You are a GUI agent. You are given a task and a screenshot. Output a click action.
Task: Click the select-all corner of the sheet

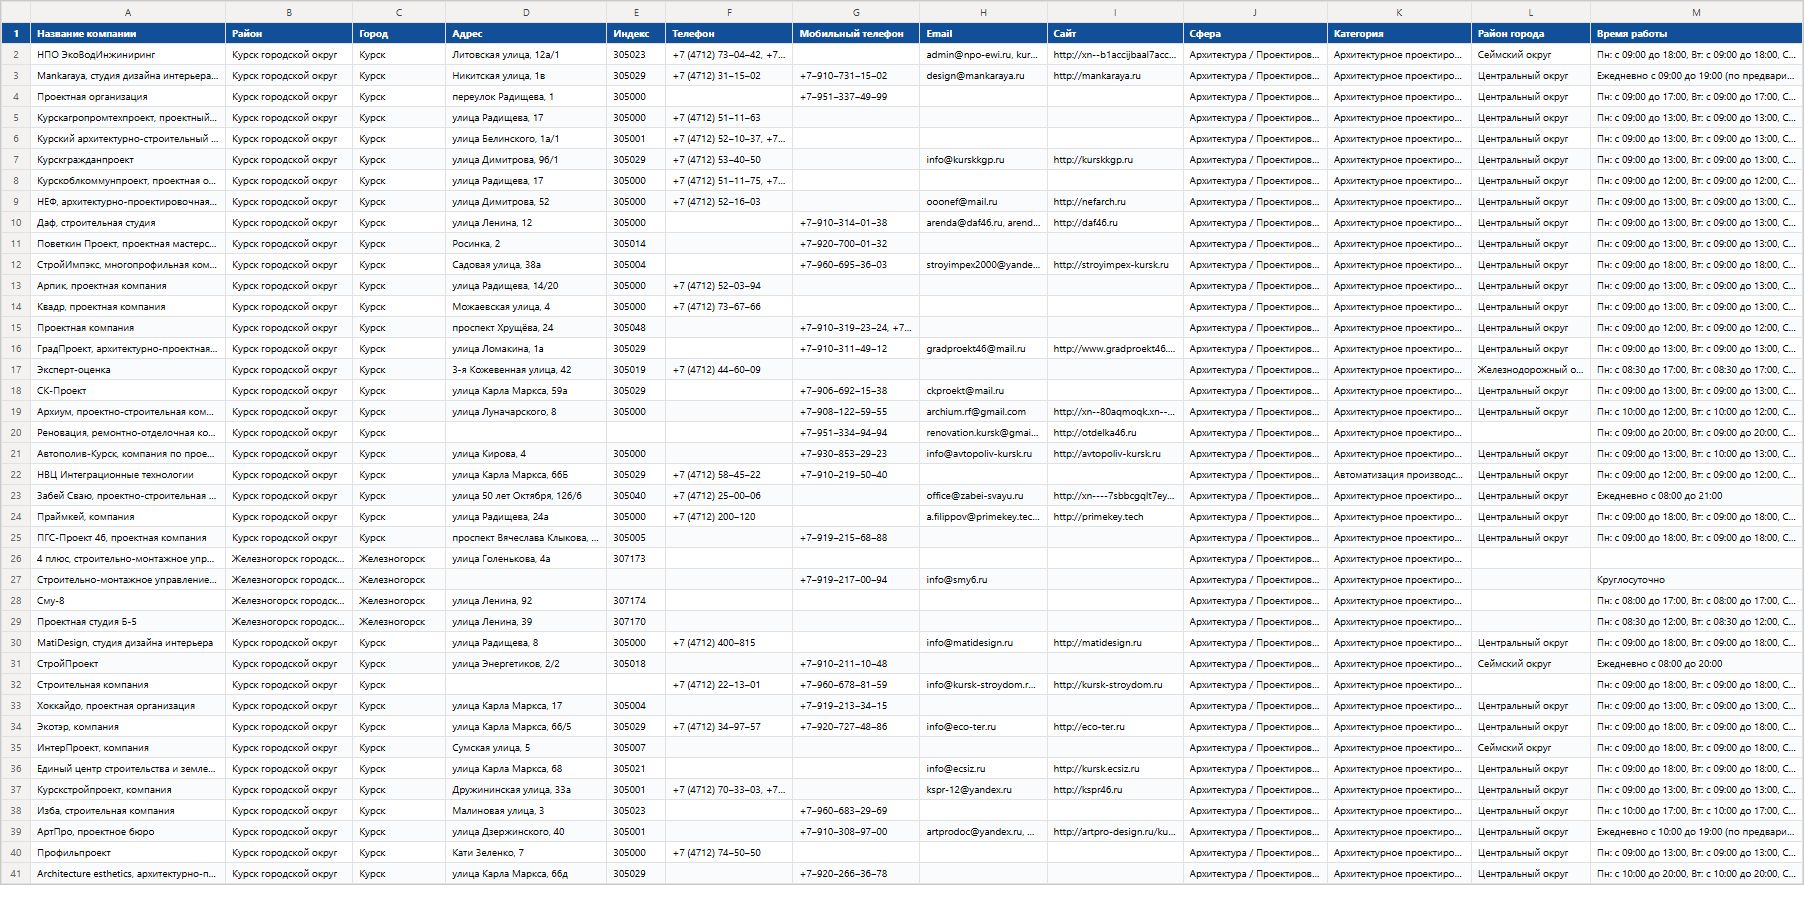[15, 12]
